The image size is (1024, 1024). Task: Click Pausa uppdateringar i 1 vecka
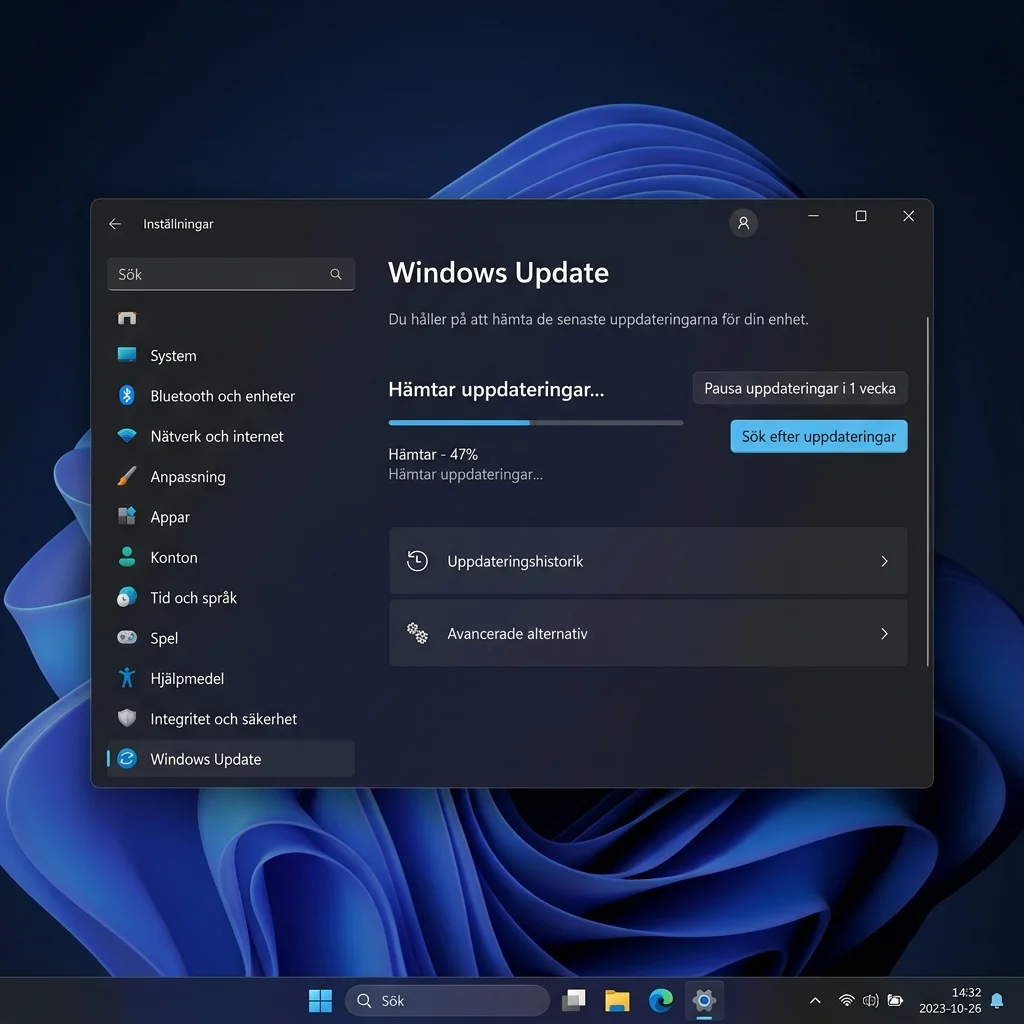point(799,388)
